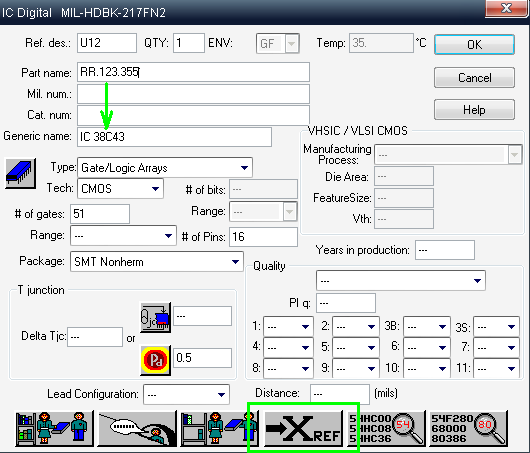Click the QTY input field

click(189, 43)
